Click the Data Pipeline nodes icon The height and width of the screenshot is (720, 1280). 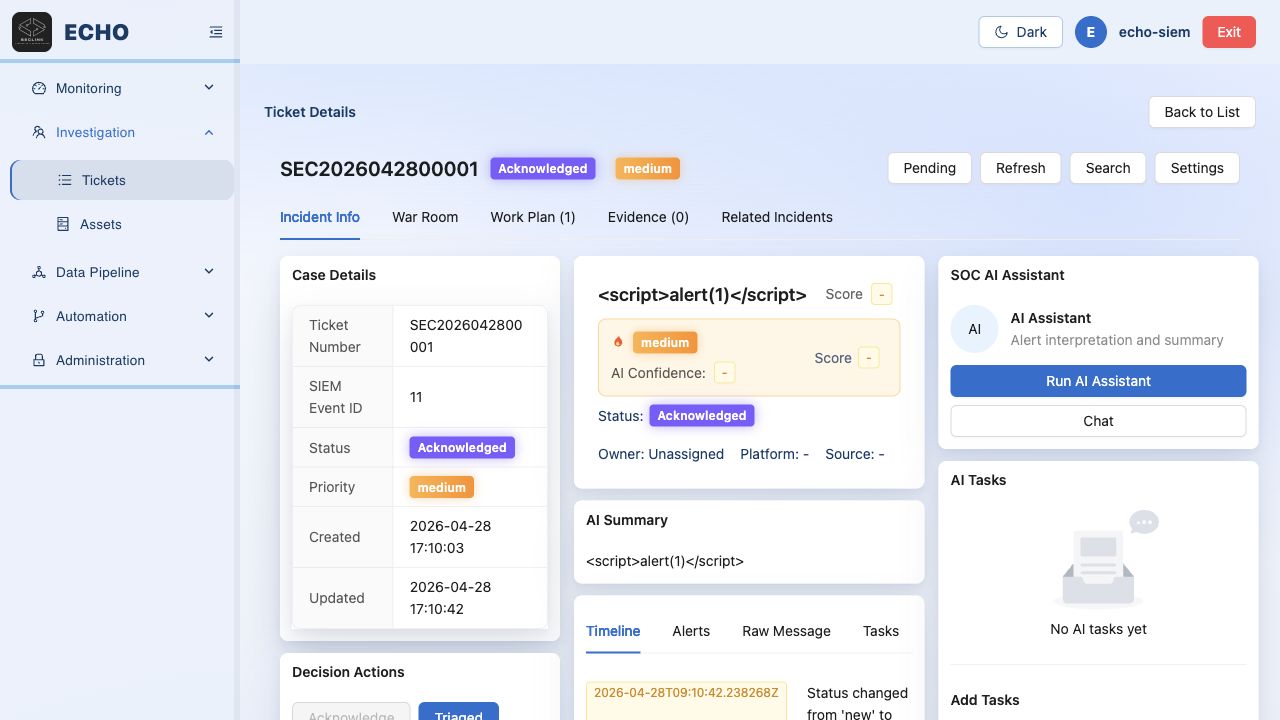[x=39, y=272]
